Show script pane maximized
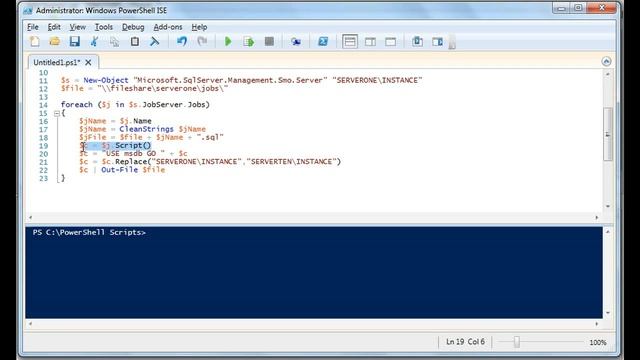 click(391, 42)
